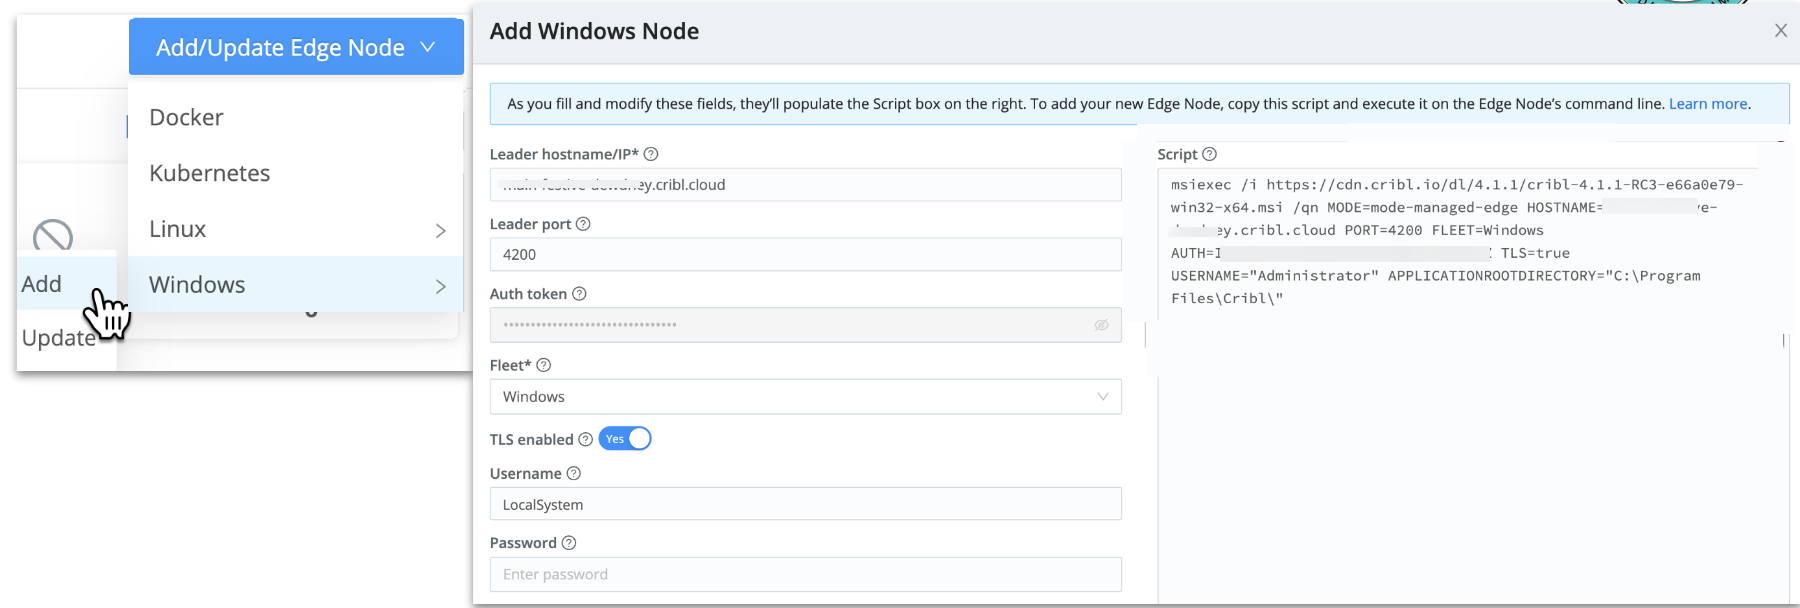Viewport: 1800px width, 608px height.
Task: Show help for Leader port
Action: [x=583, y=224]
